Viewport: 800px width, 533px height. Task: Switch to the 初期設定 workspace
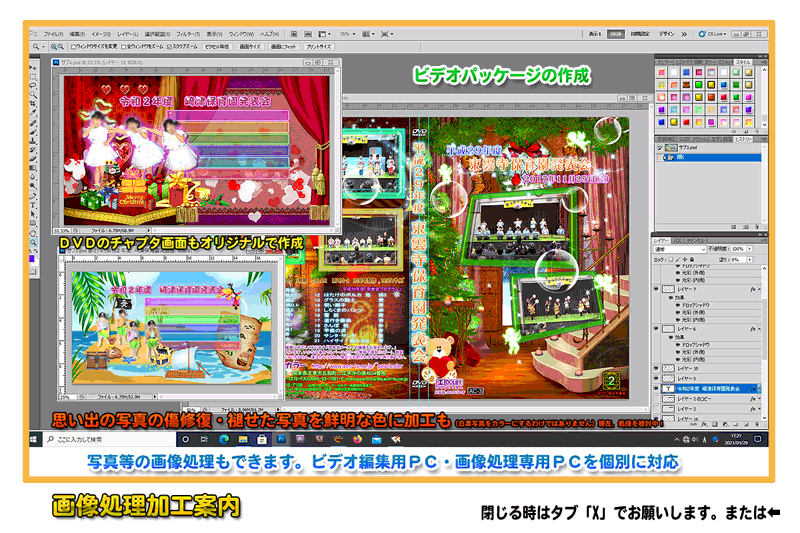640,34
